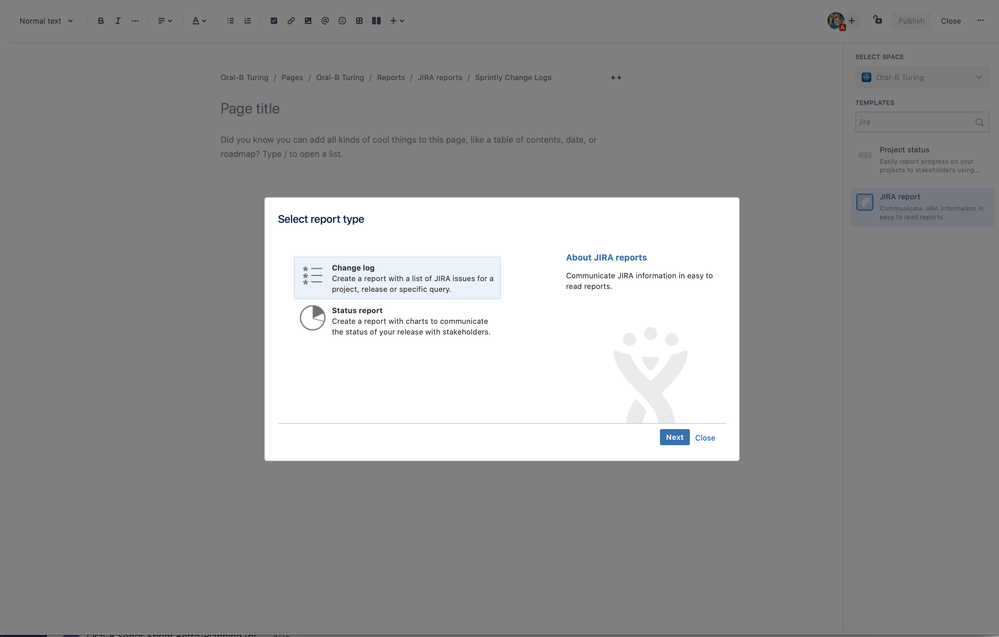This screenshot has height=637, width=999.
Task: Open more formatting options beside Italic
Action: coord(135,21)
